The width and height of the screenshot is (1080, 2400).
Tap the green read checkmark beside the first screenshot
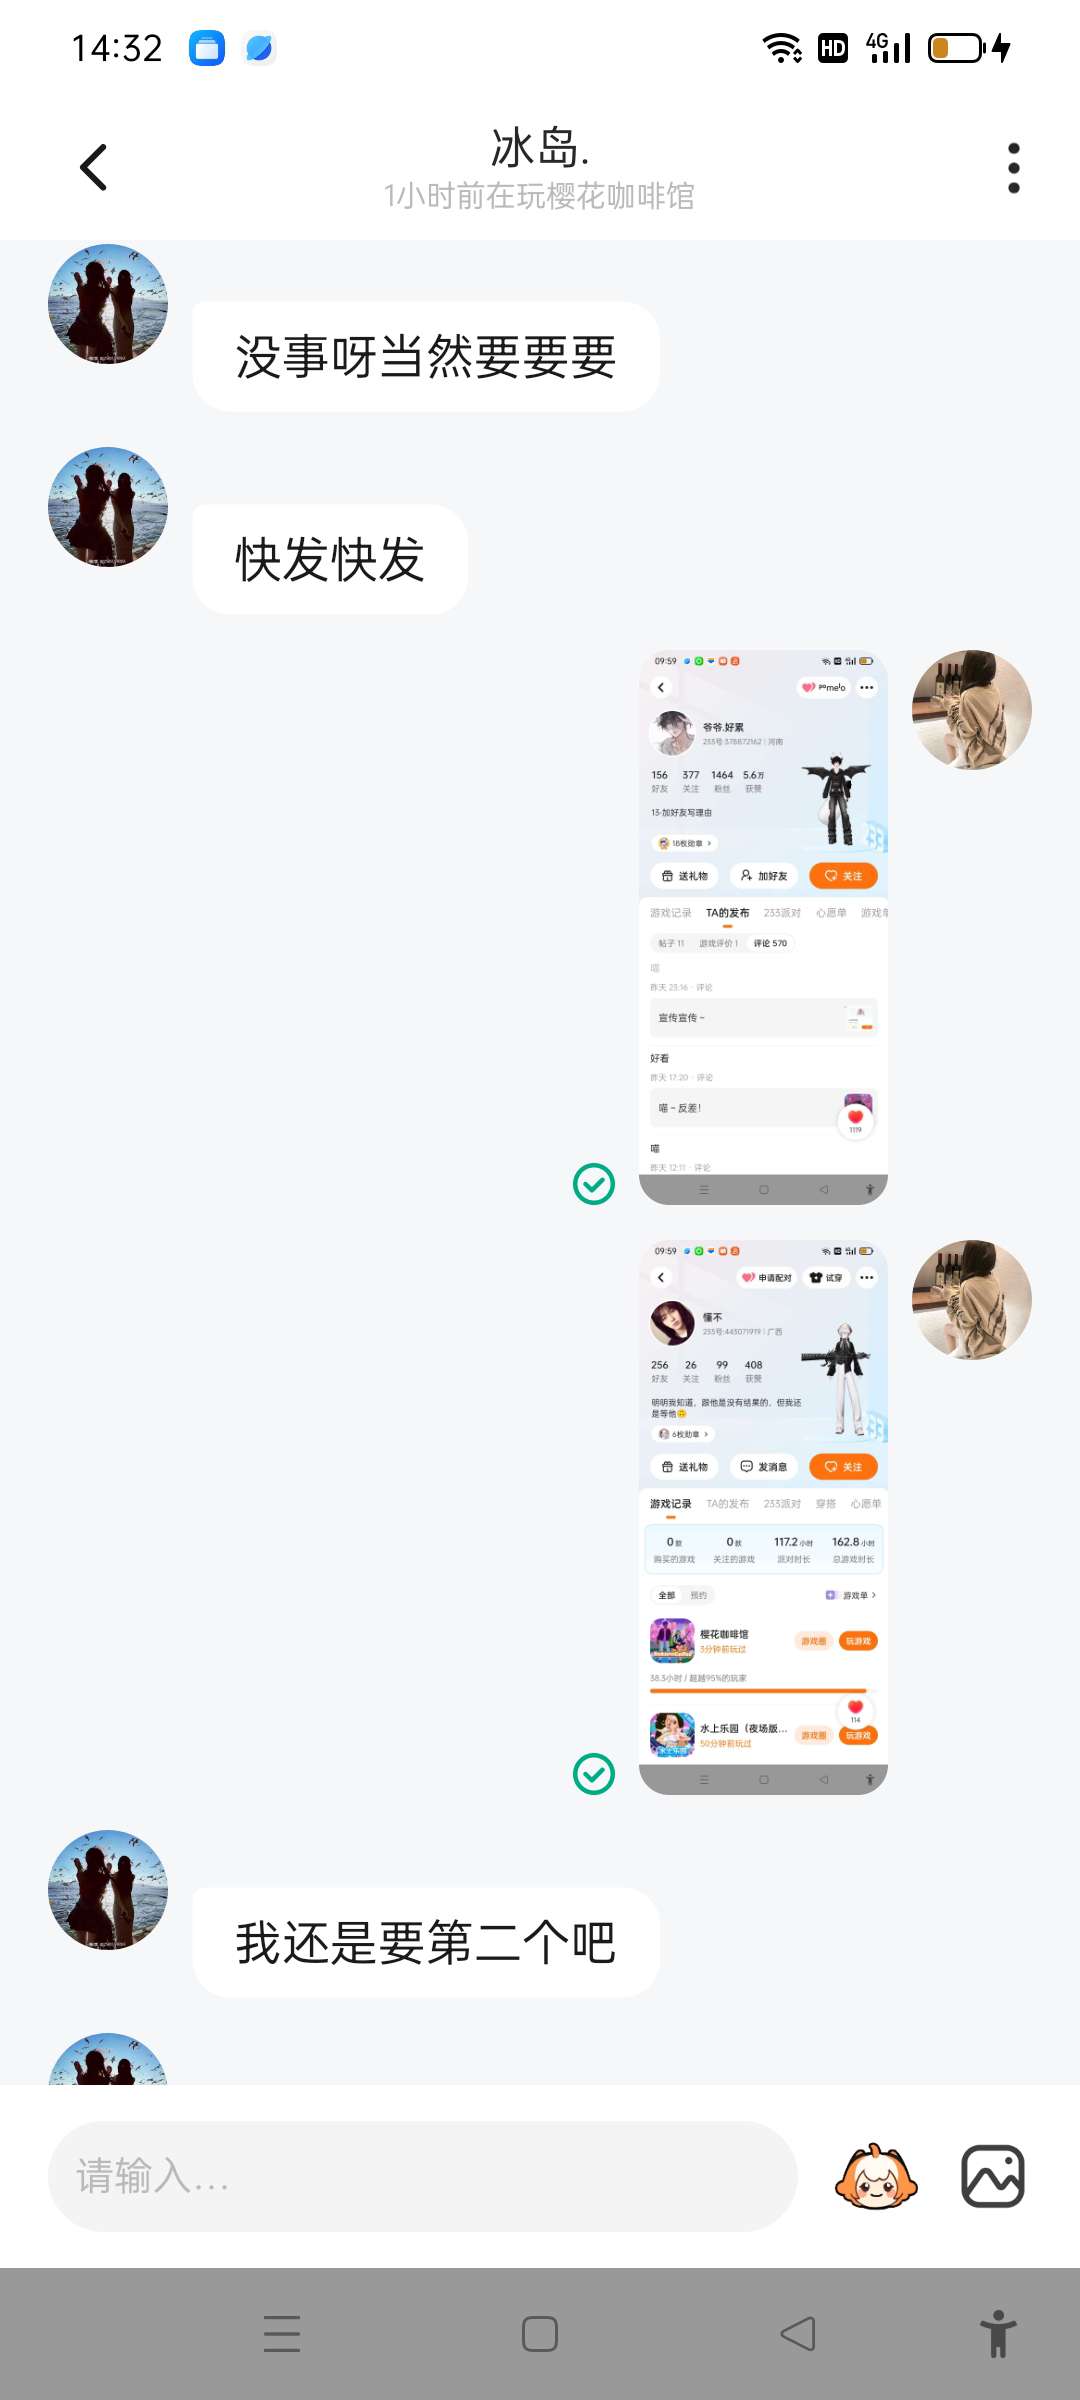(x=594, y=1184)
